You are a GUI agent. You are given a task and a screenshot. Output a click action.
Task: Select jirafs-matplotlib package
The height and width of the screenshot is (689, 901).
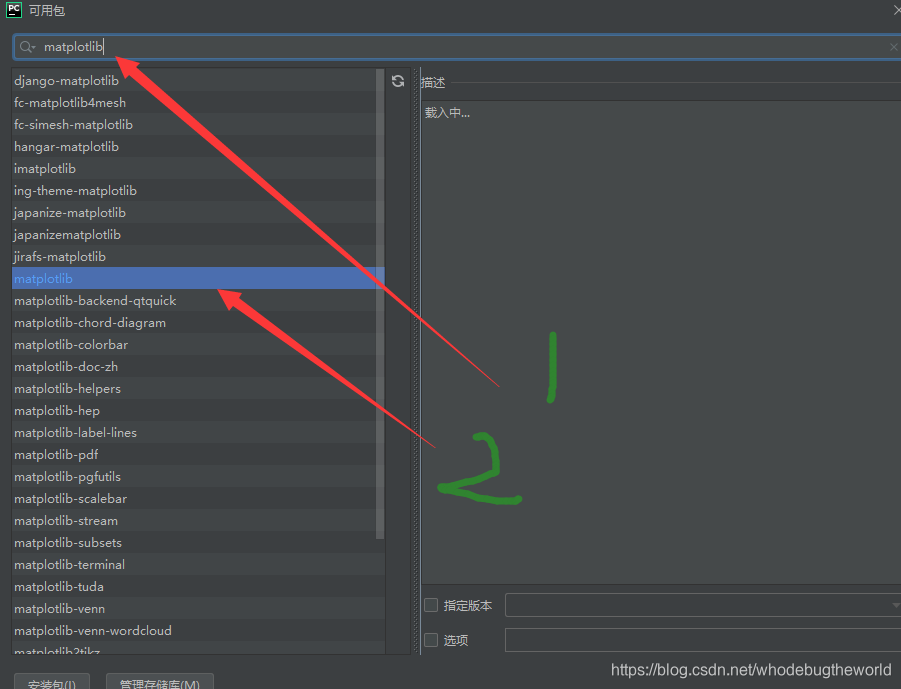click(x=198, y=256)
